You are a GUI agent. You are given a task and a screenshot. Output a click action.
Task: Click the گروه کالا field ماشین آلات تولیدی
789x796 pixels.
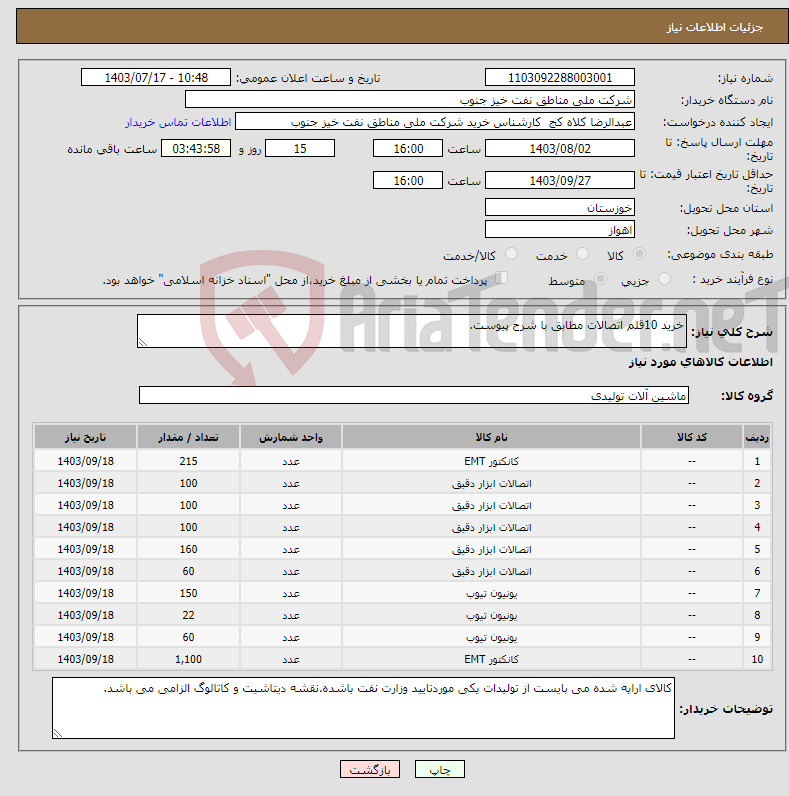[414, 395]
